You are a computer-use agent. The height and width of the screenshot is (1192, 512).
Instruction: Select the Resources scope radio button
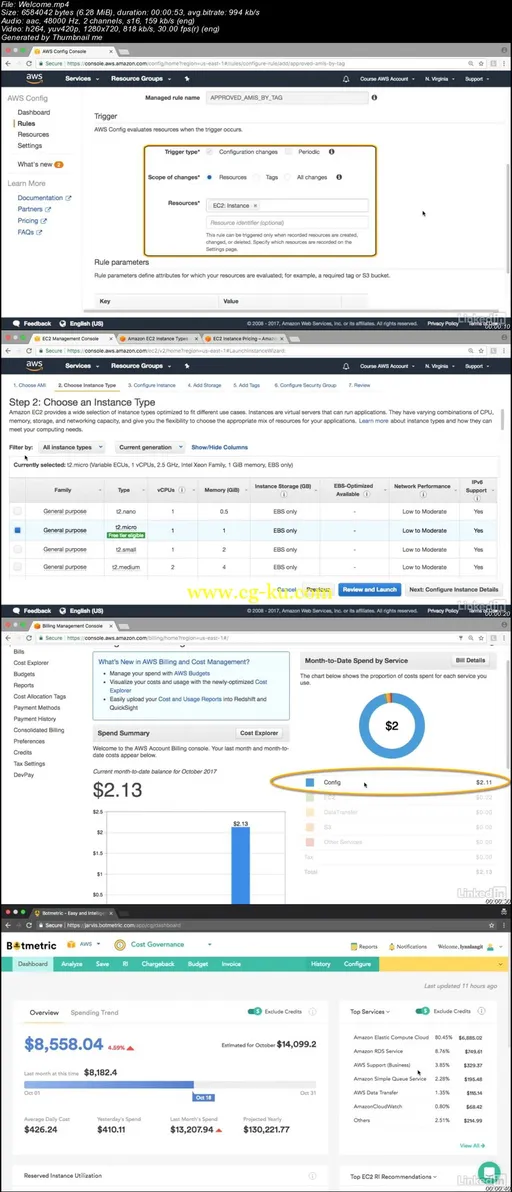(210, 177)
